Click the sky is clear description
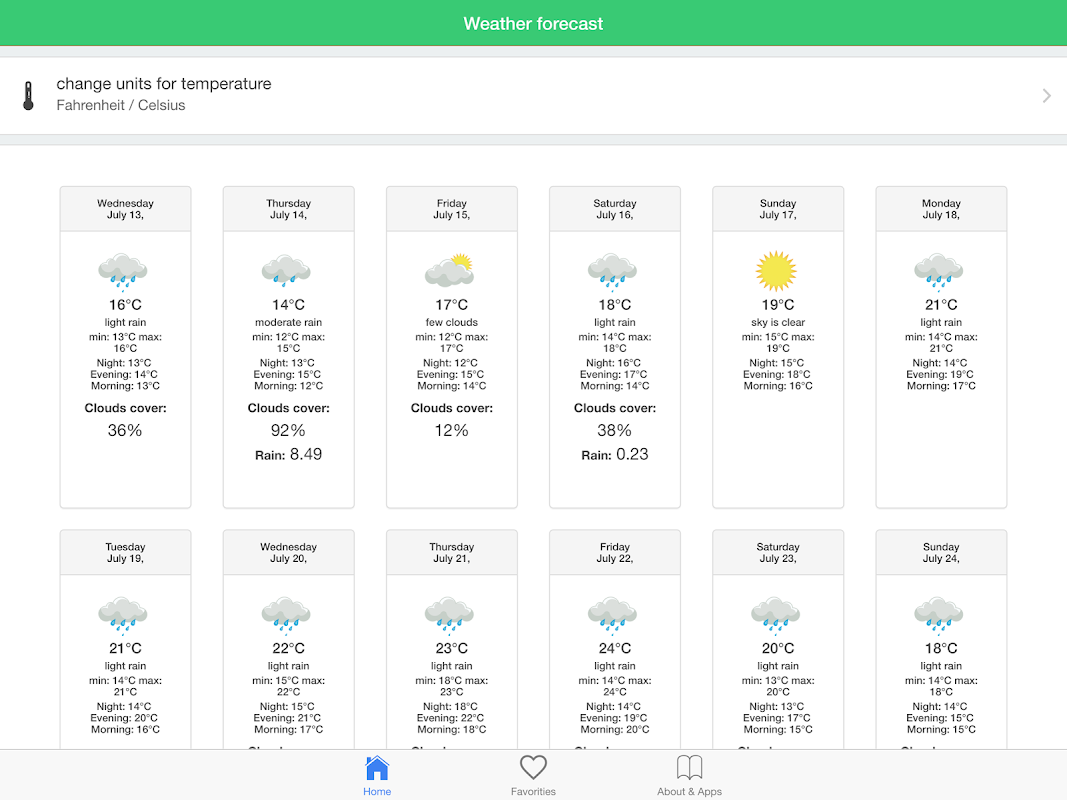This screenshot has width=1067, height=800. [x=778, y=322]
